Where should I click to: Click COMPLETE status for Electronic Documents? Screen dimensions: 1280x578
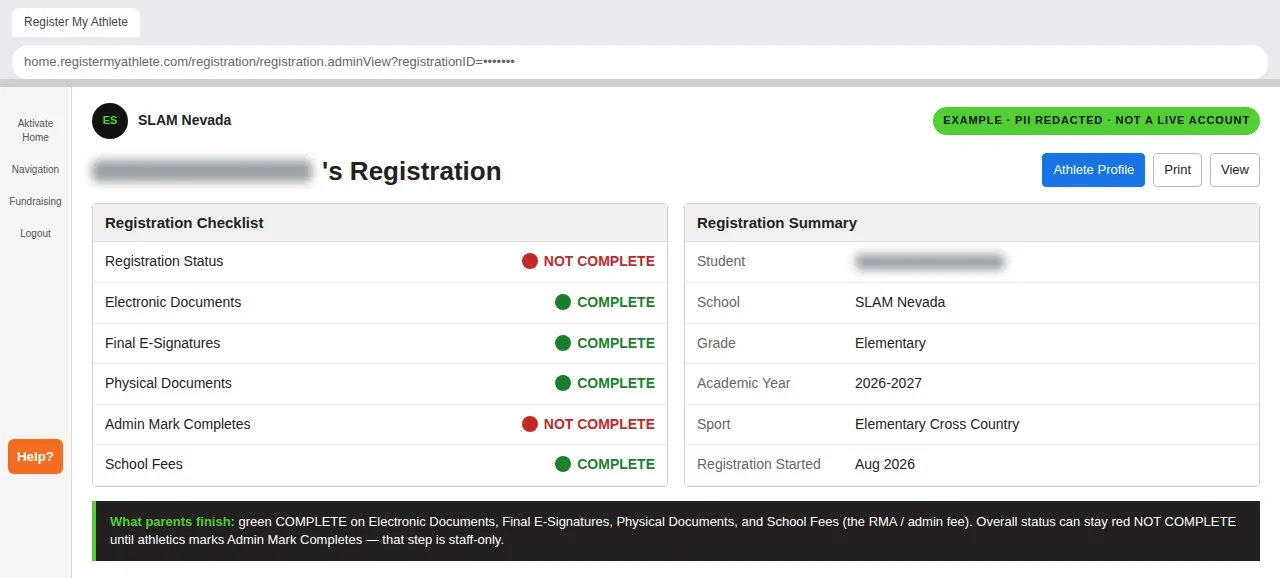coord(616,302)
